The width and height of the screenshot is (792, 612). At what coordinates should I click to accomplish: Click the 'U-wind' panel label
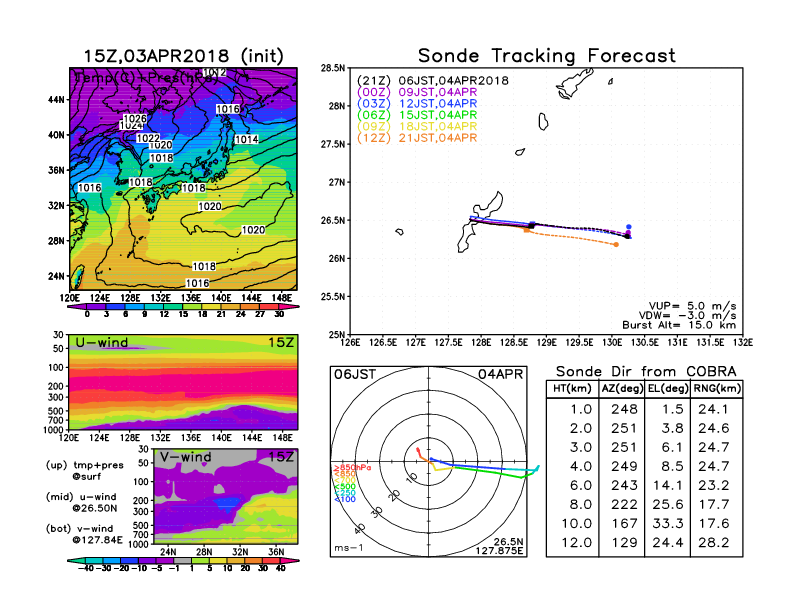point(102,342)
